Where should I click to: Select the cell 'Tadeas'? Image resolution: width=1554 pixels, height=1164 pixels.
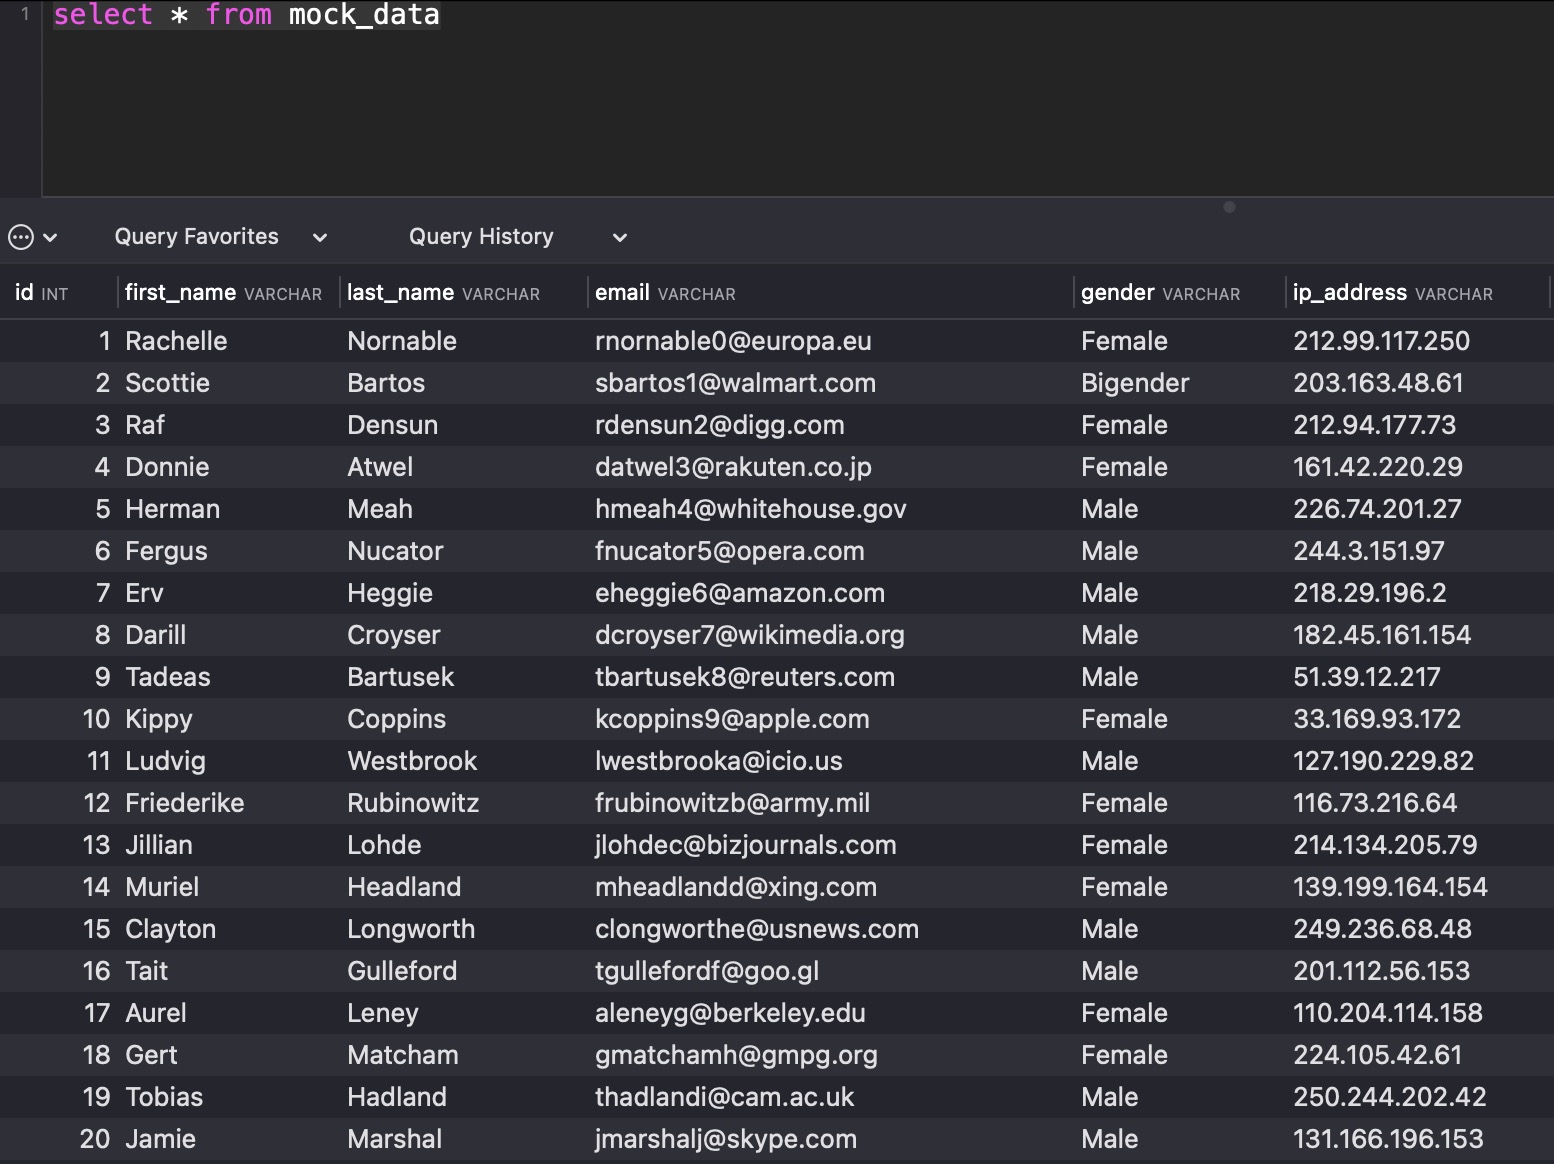(x=167, y=677)
